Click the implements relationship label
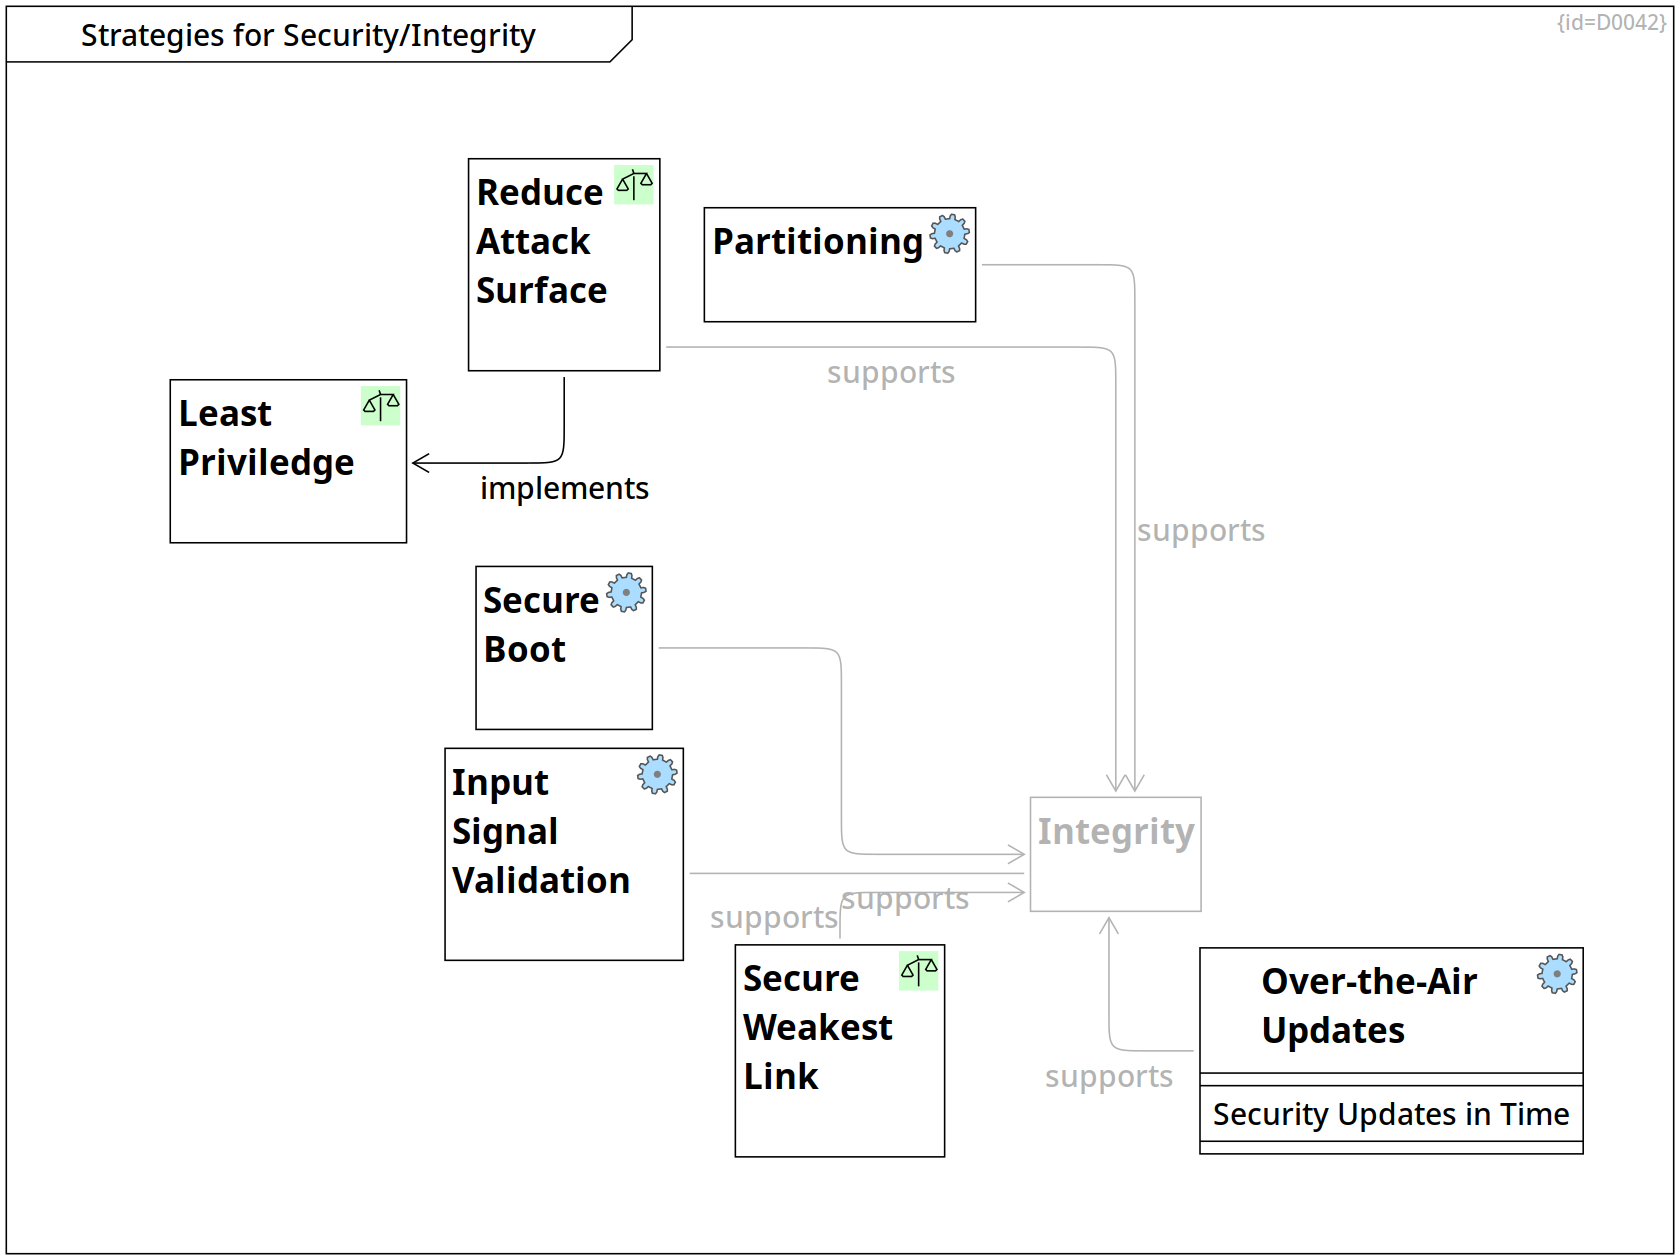This screenshot has height=1260, width=1680. coord(564,488)
